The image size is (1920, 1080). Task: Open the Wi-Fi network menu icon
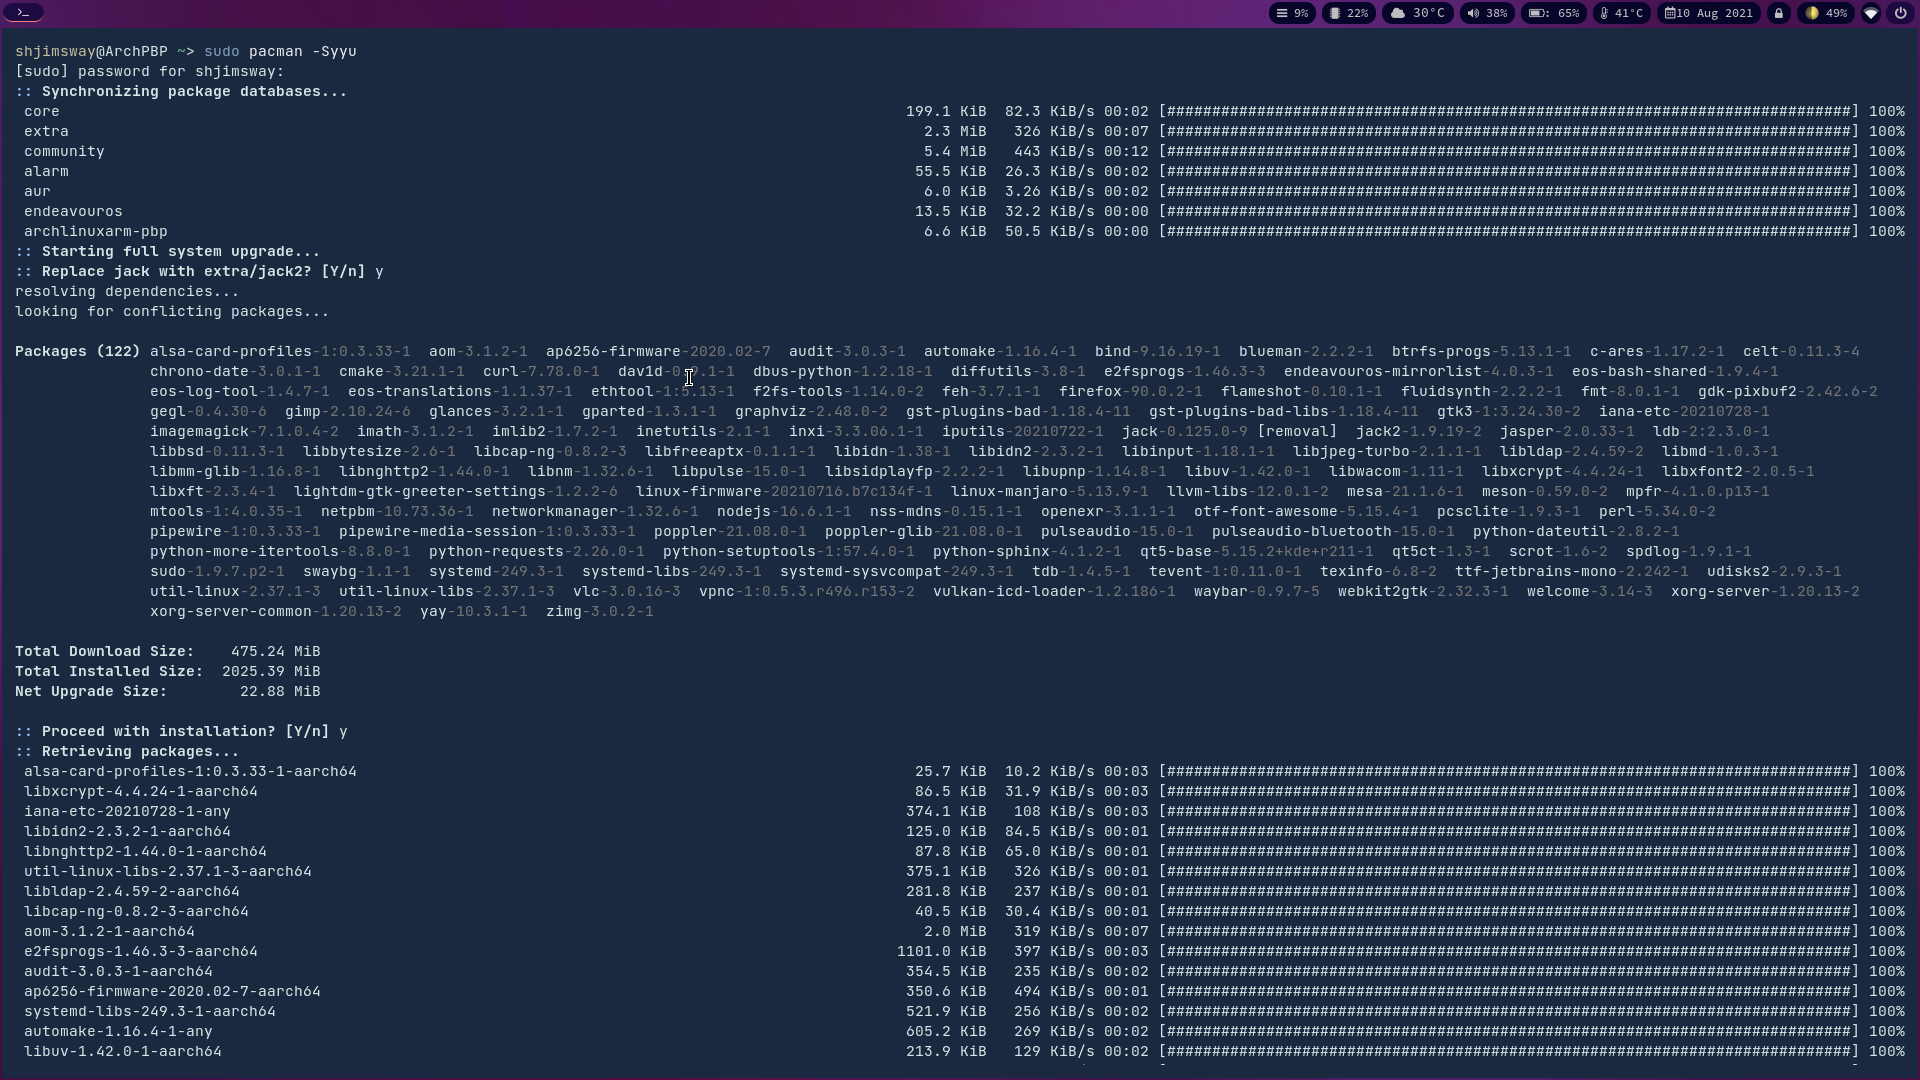[x=1871, y=13]
